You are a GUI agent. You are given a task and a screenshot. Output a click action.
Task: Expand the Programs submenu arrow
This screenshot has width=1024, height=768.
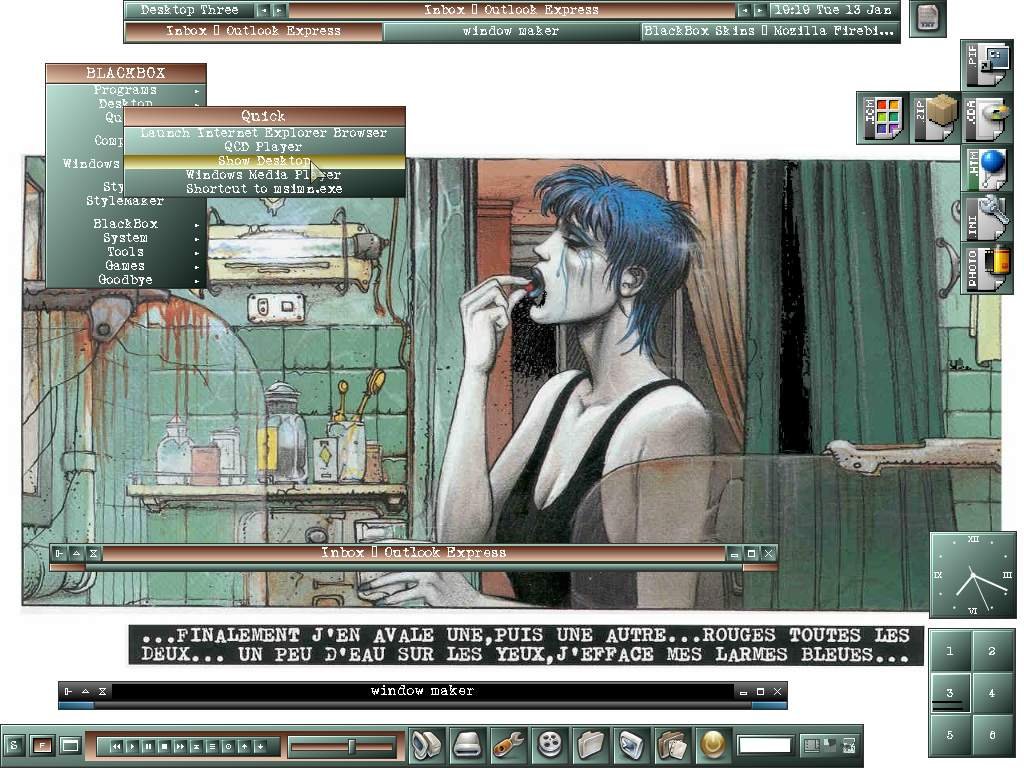197,91
